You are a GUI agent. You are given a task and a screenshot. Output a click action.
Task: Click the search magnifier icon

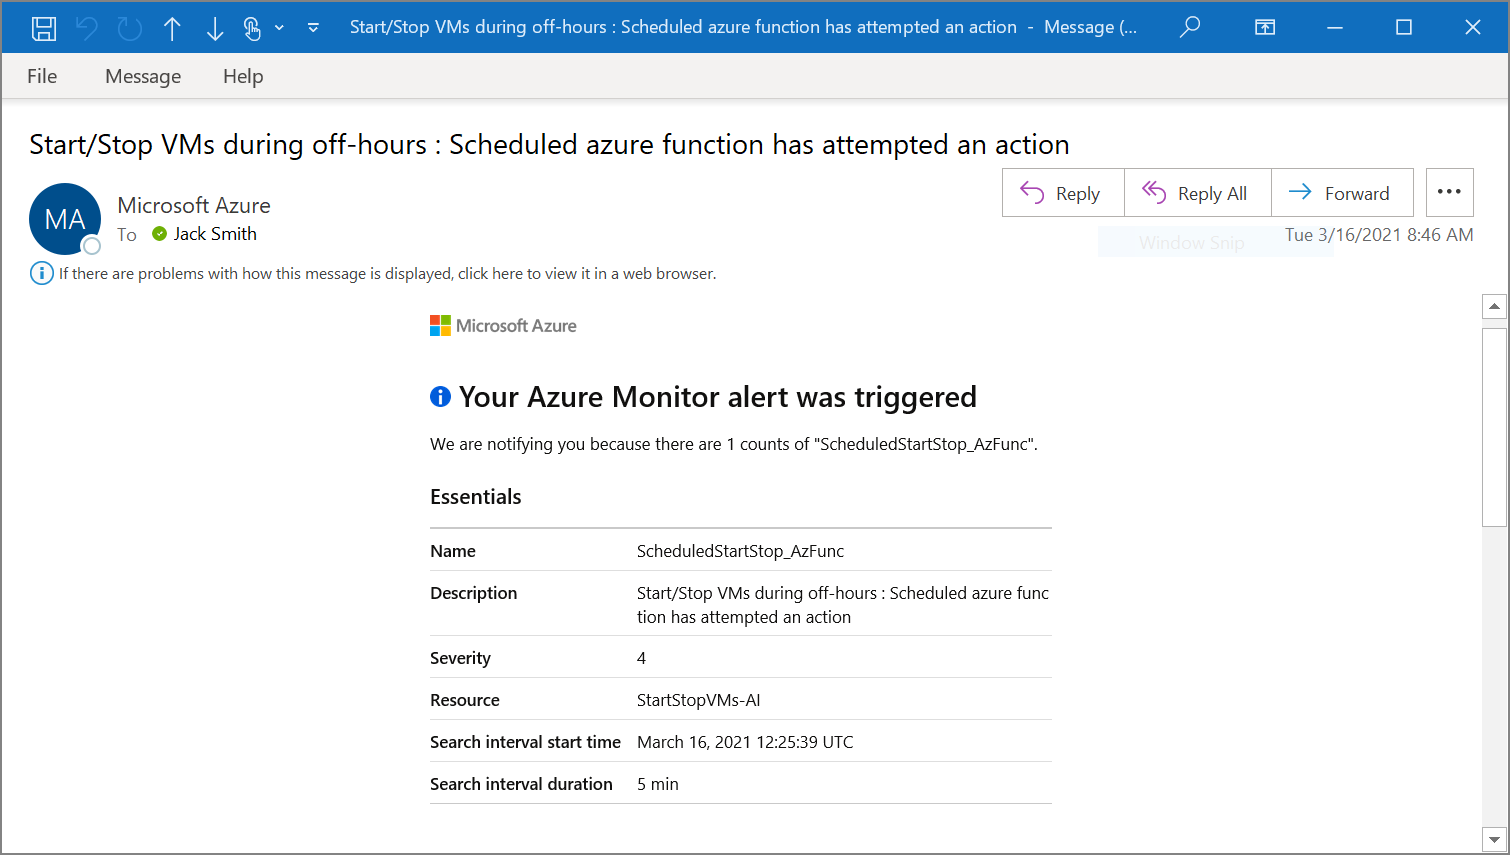tap(1189, 27)
